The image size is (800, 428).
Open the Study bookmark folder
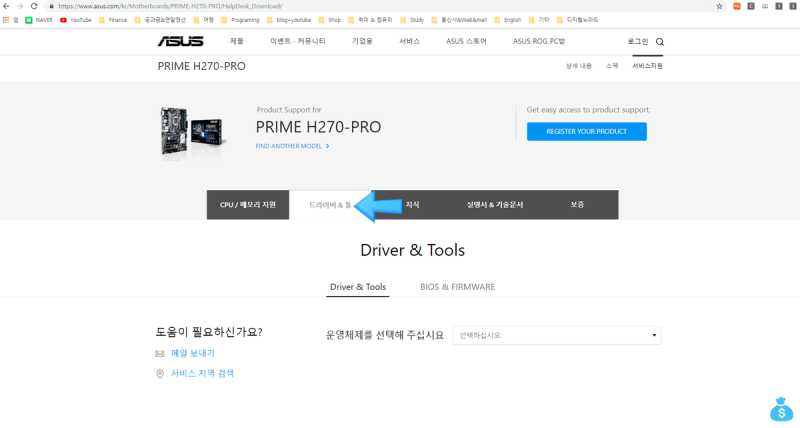412,20
